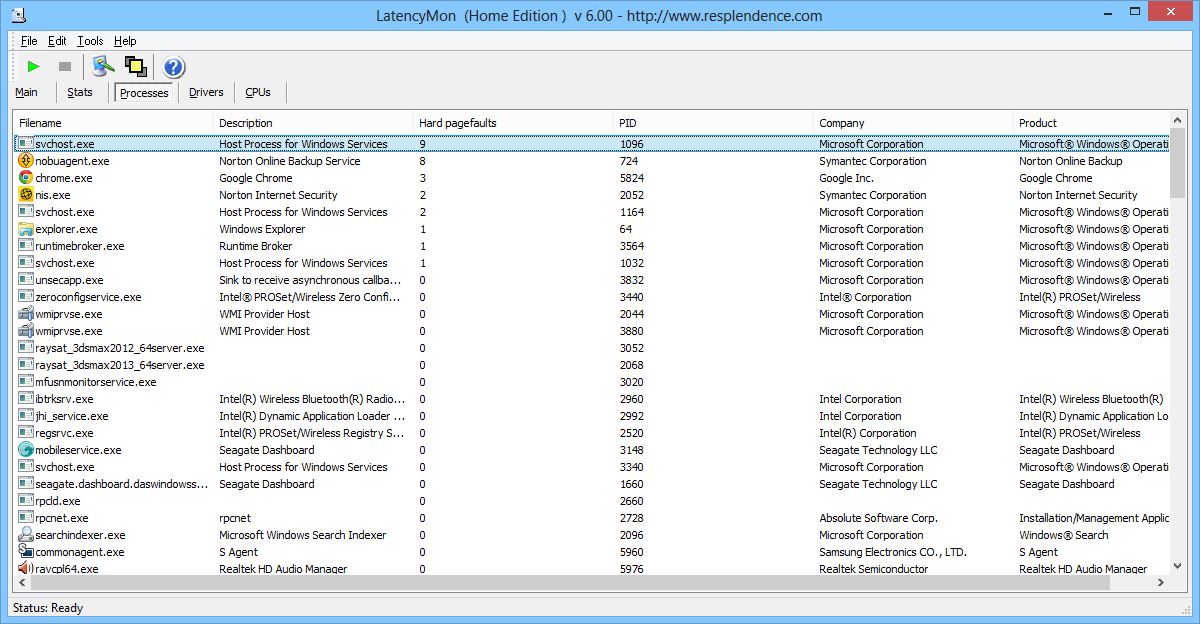Screen dimensions: 1200x624
Task: Switch to the Drivers tab
Action: [x=206, y=92]
